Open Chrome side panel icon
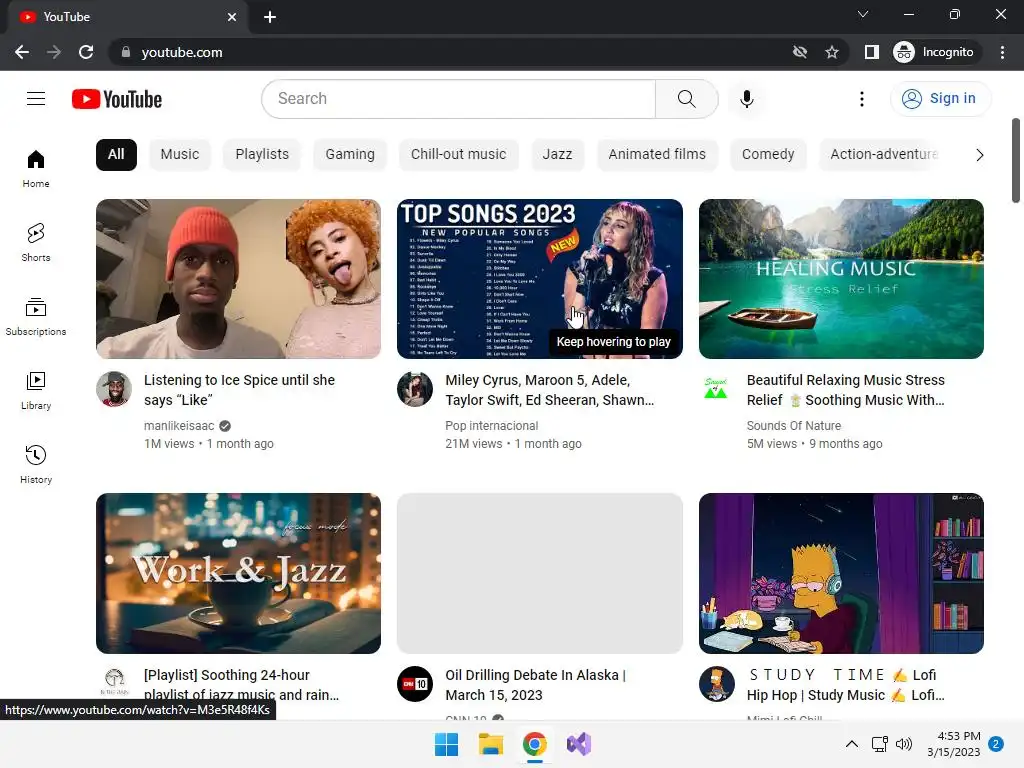Viewport: 1024px width, 768px height. point(871,52)
